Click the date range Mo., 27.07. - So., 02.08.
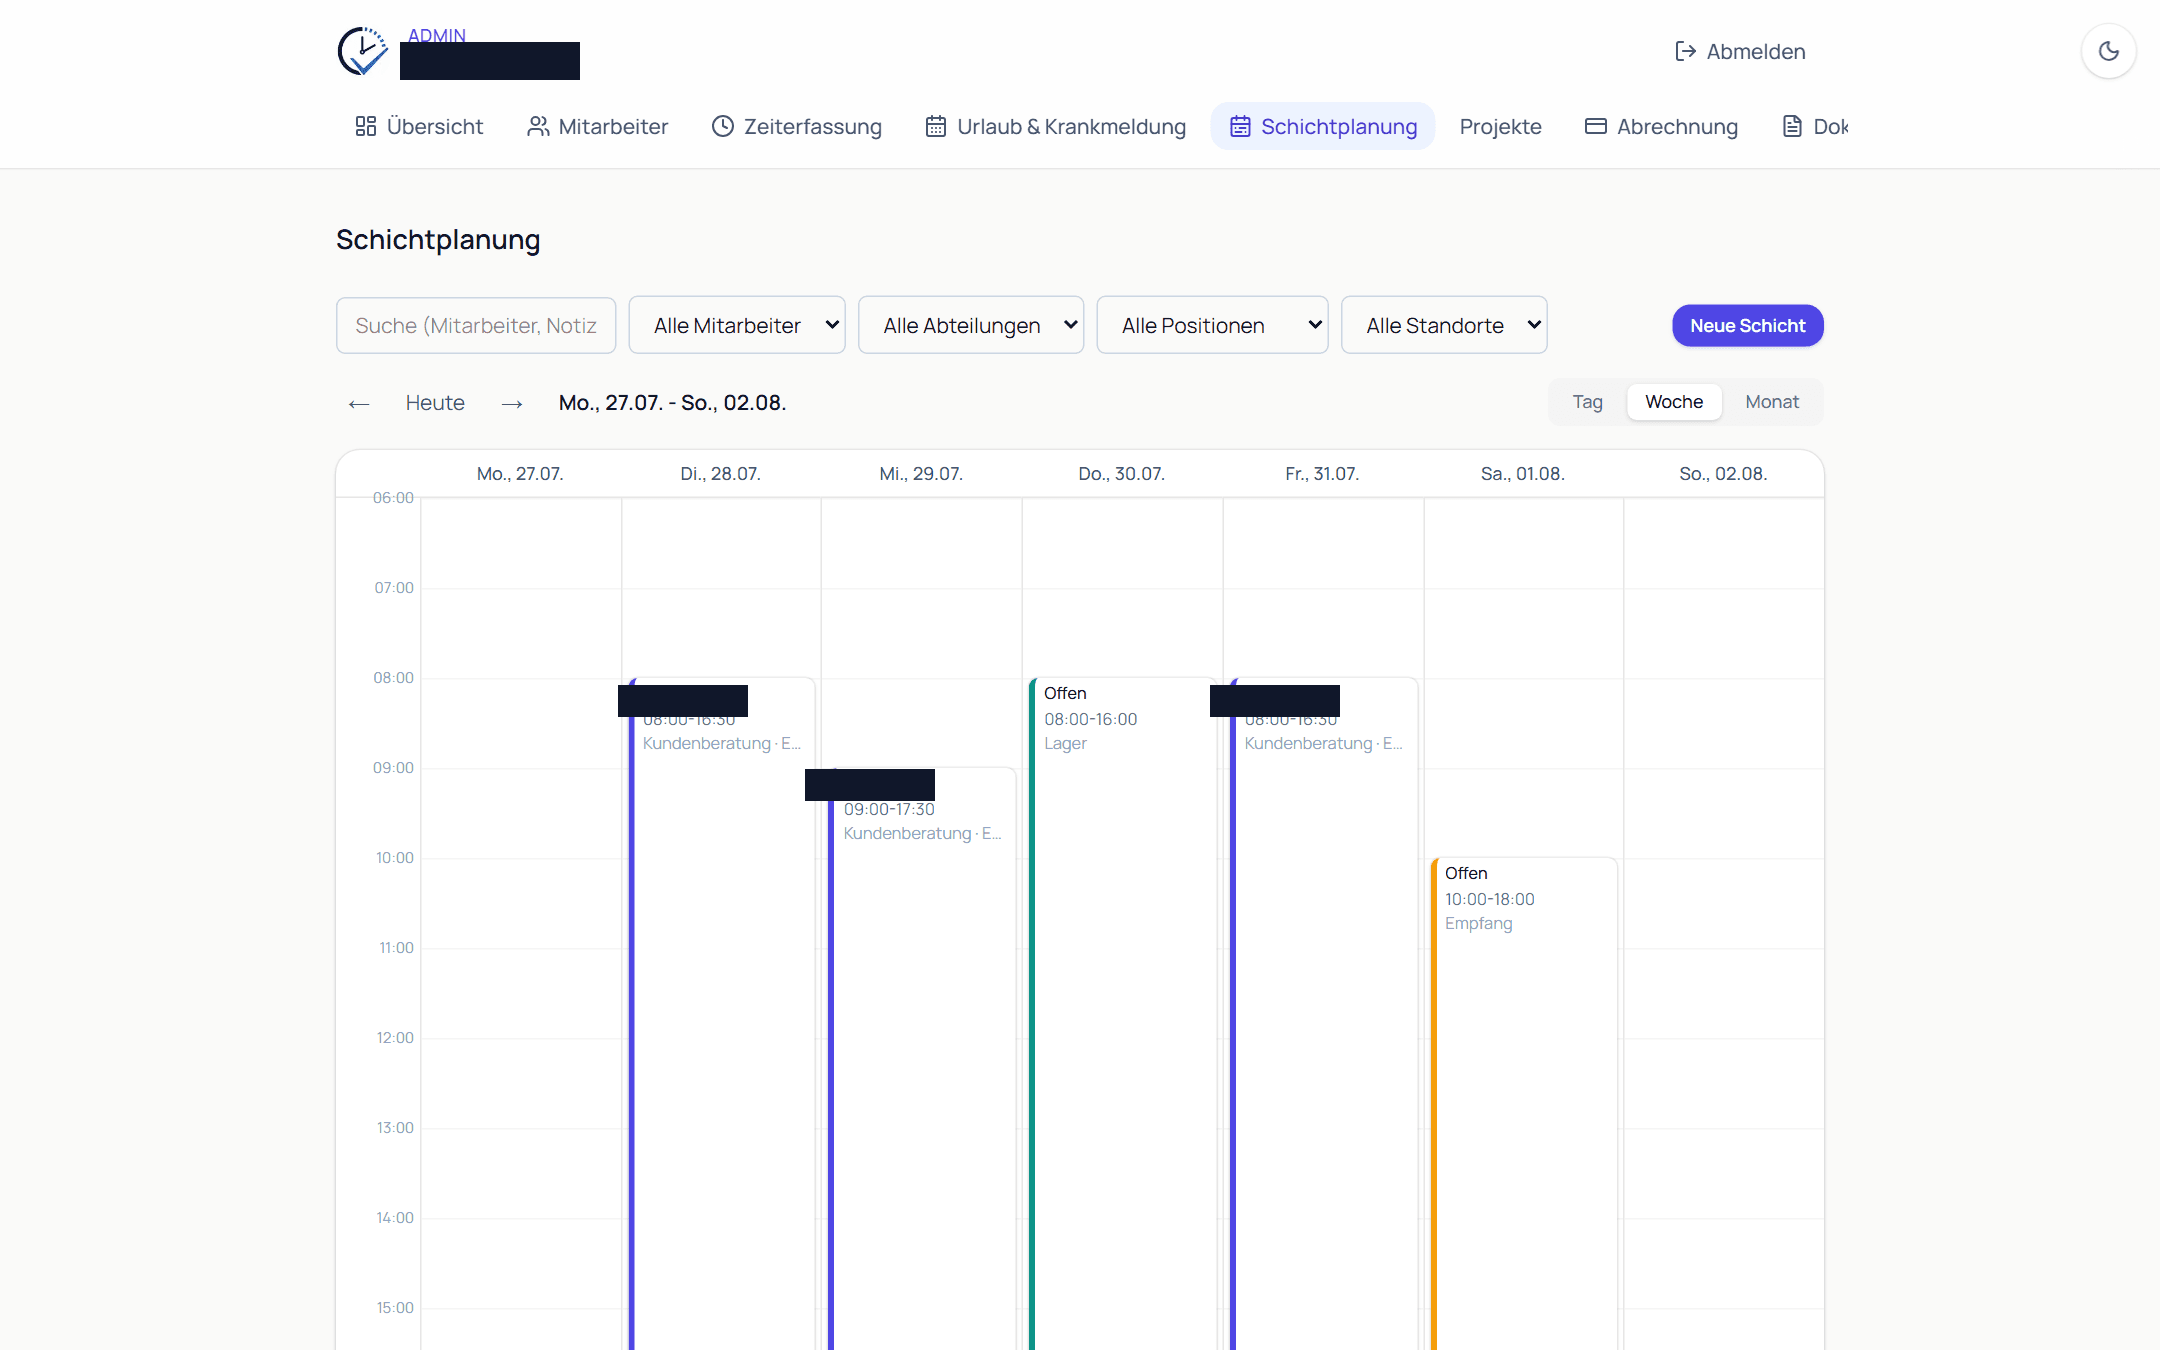Screen dimensions: 2160x1350 click(672, 403)
